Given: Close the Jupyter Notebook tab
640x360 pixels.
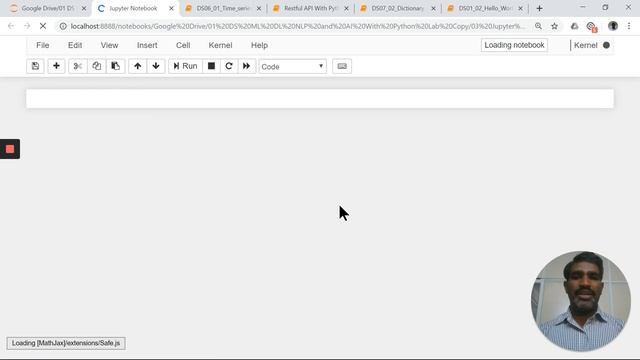Looking at the screenshot, I should [x=171, y=8].
